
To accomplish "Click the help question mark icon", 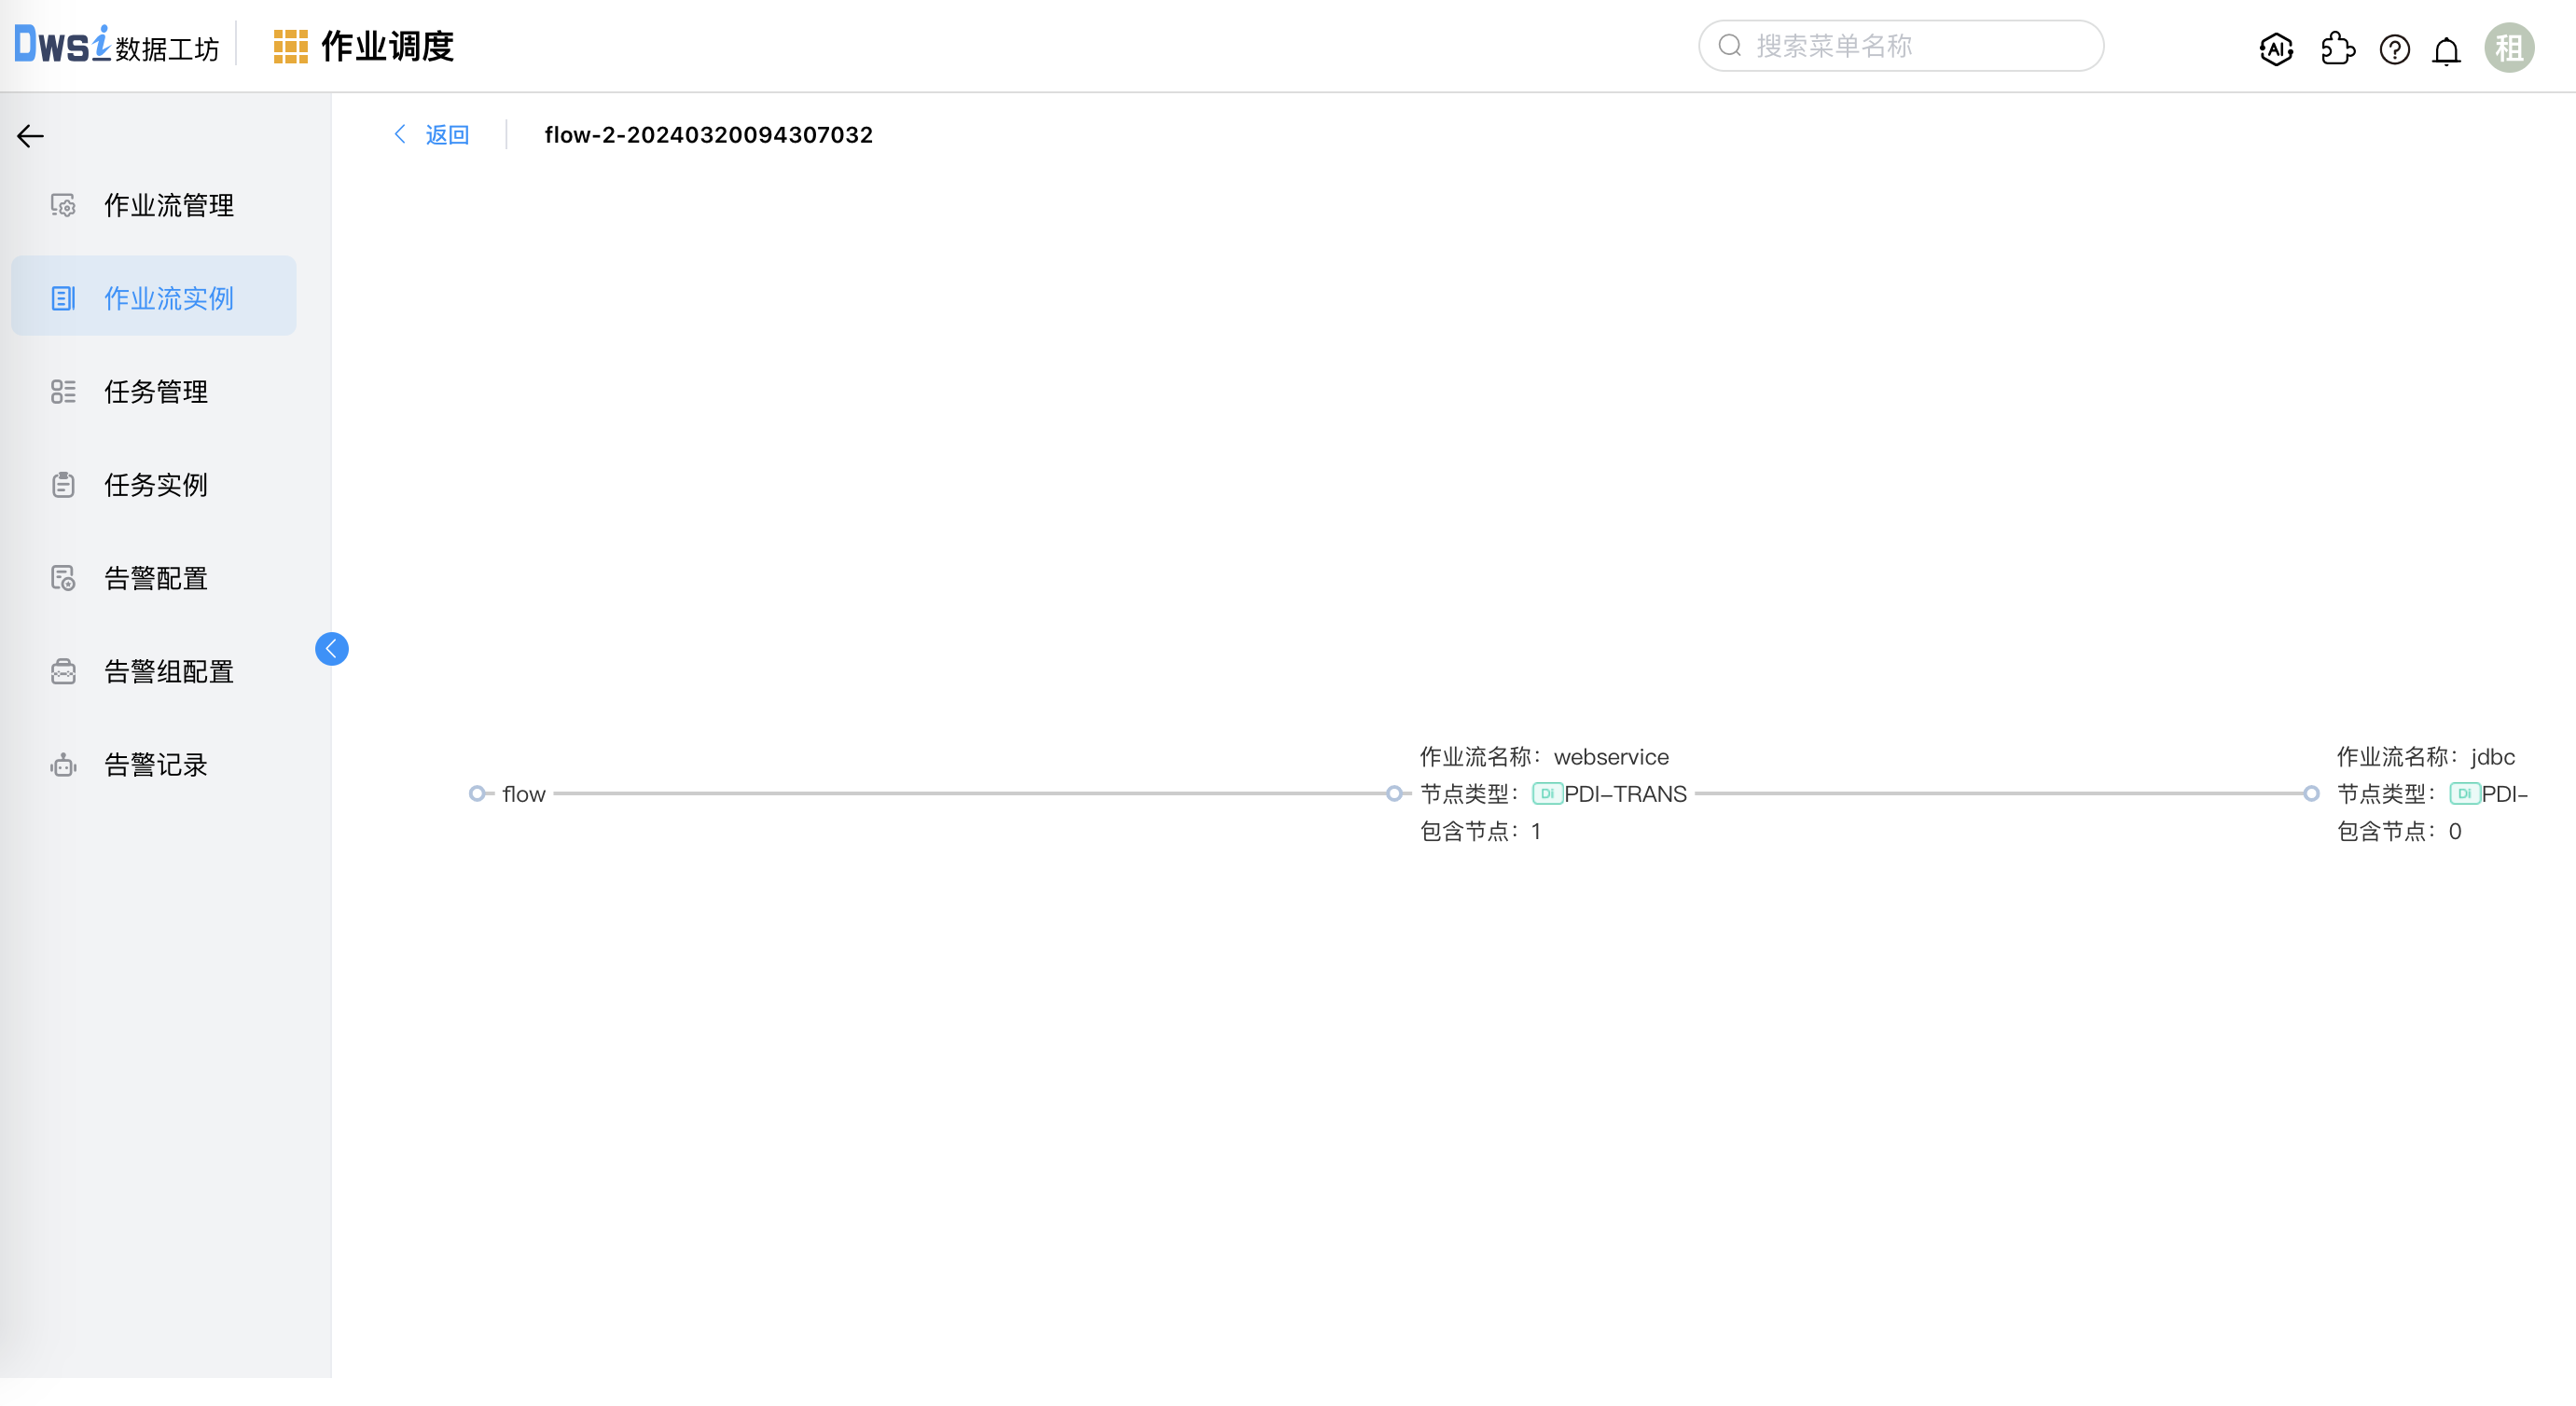I will tap(2394, 48).
